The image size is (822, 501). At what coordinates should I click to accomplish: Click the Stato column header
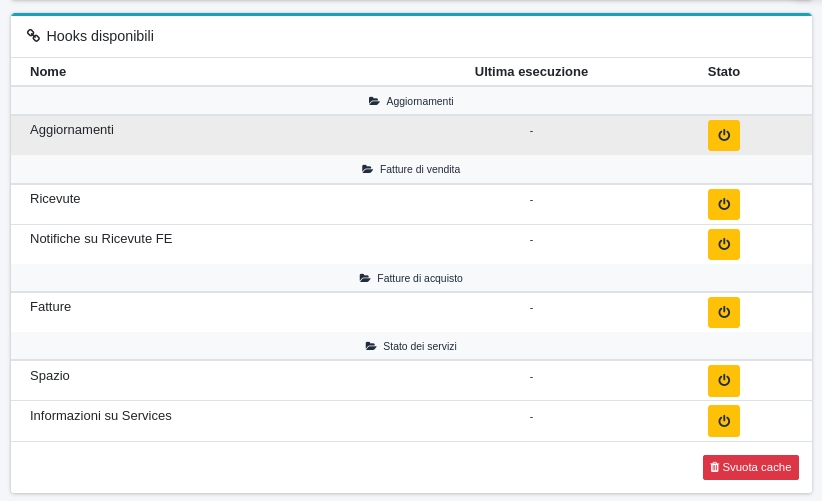723,71
